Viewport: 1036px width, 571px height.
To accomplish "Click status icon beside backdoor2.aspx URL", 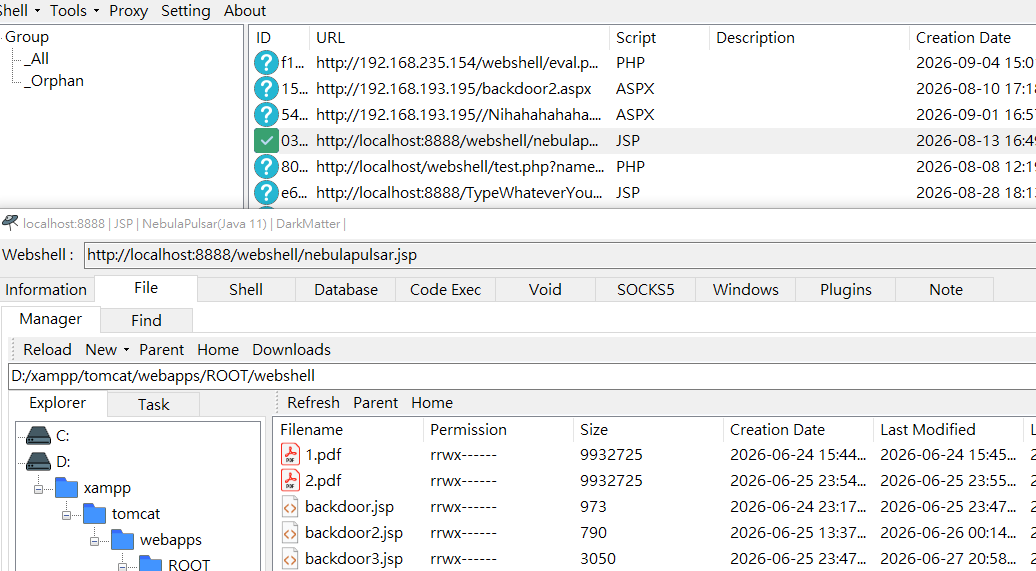I will [266, 89].
